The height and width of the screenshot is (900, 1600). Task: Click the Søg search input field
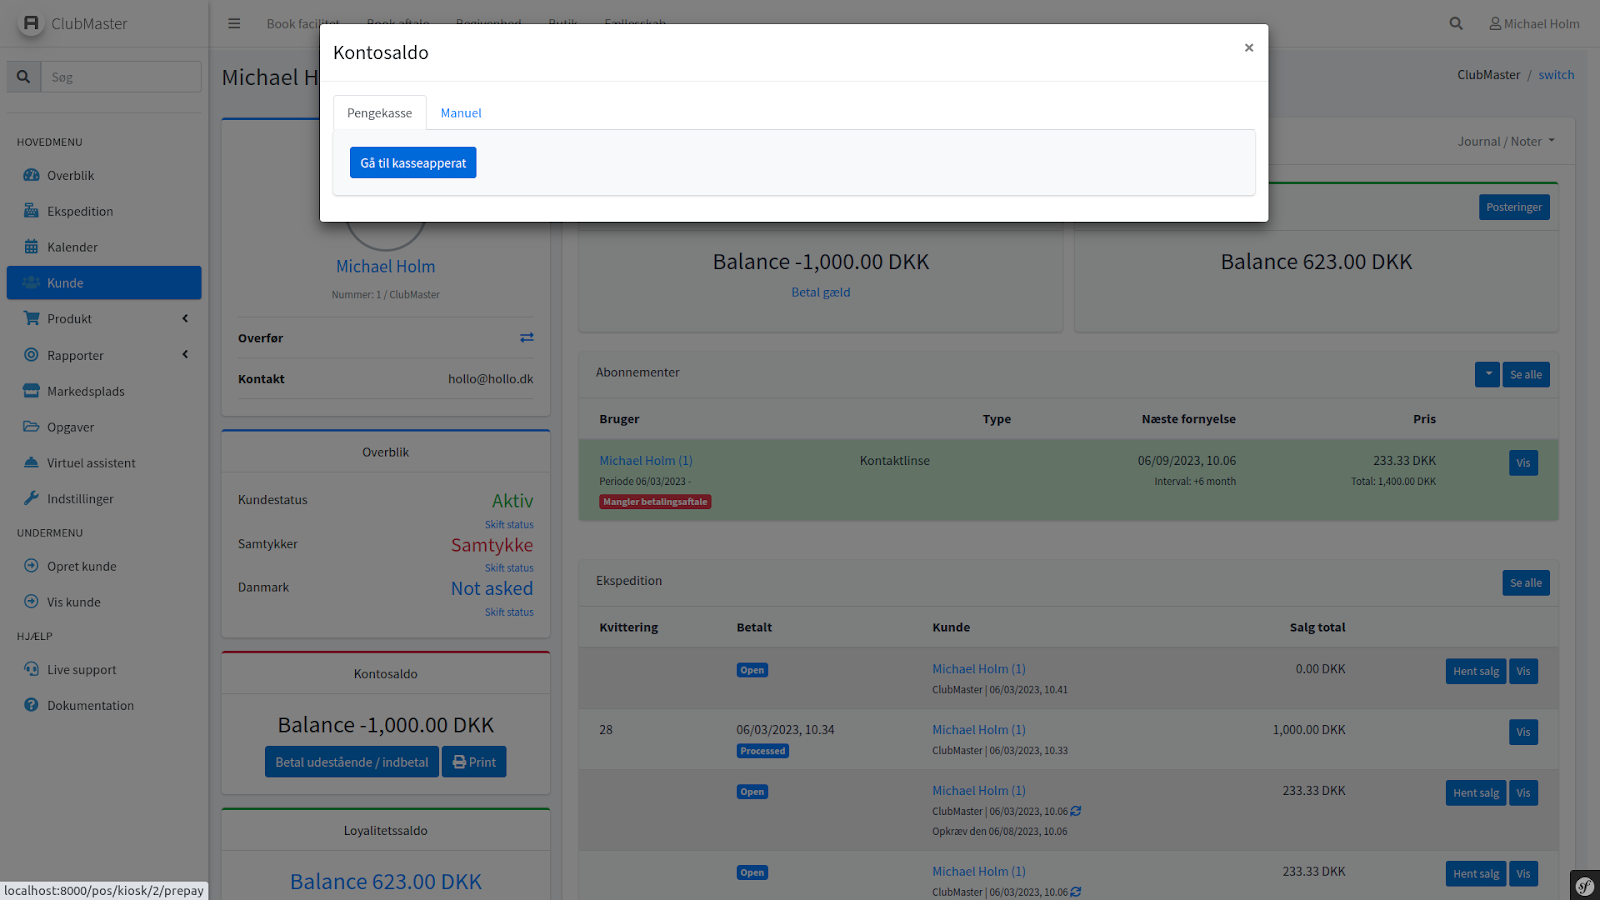[x=120, y=77]
